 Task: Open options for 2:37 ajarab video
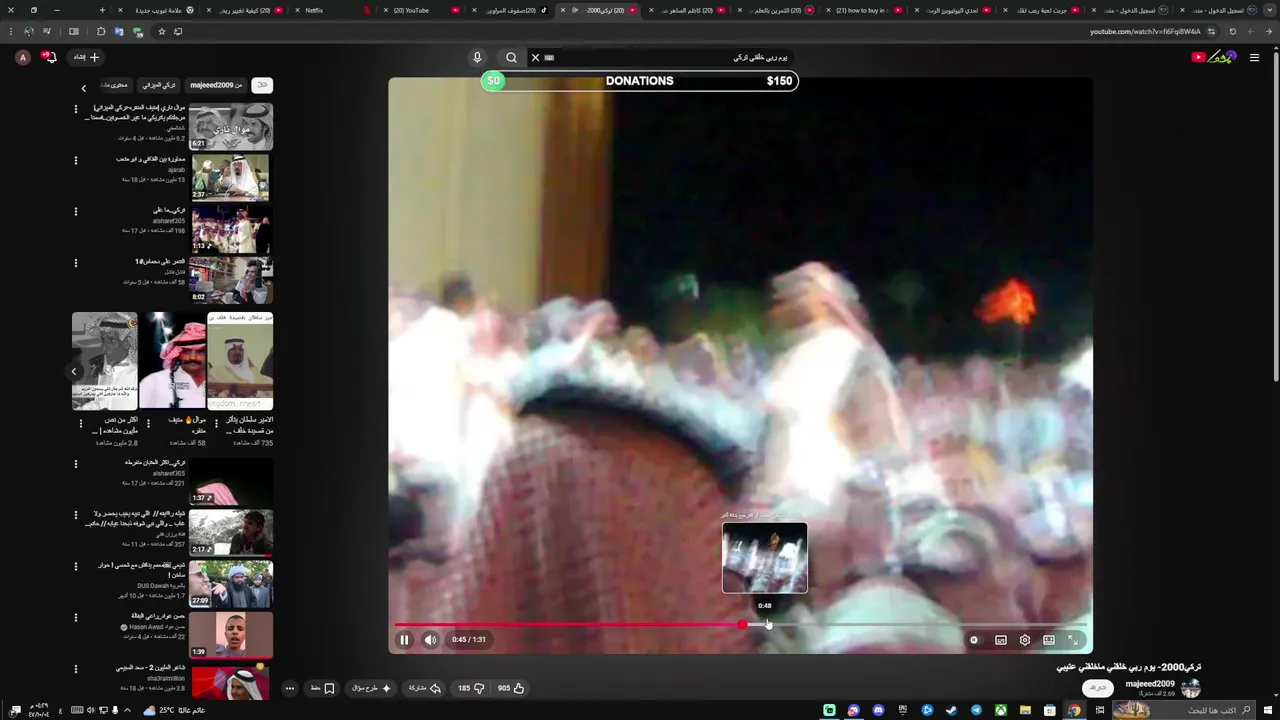tap(75, 160)
